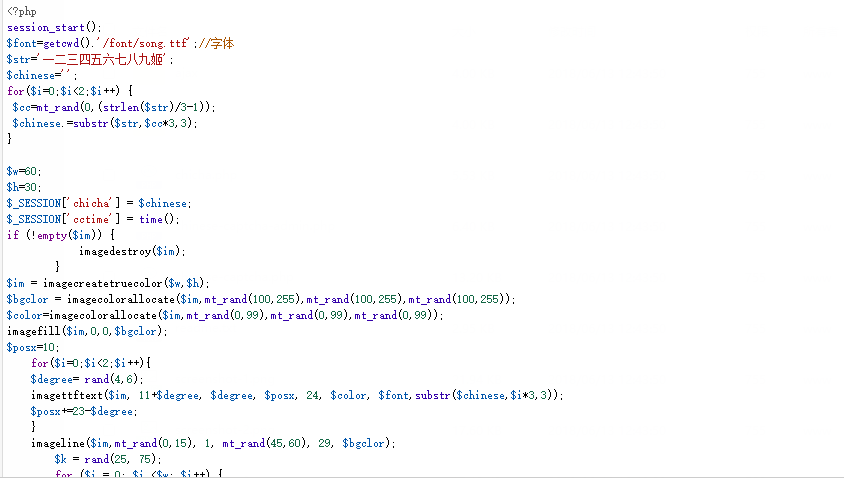Image resolution: width=844 pixels, height=478 pixels.
Task: Click the '$bgclor = imagecolorallocate' line
Action: click(261, 299)
